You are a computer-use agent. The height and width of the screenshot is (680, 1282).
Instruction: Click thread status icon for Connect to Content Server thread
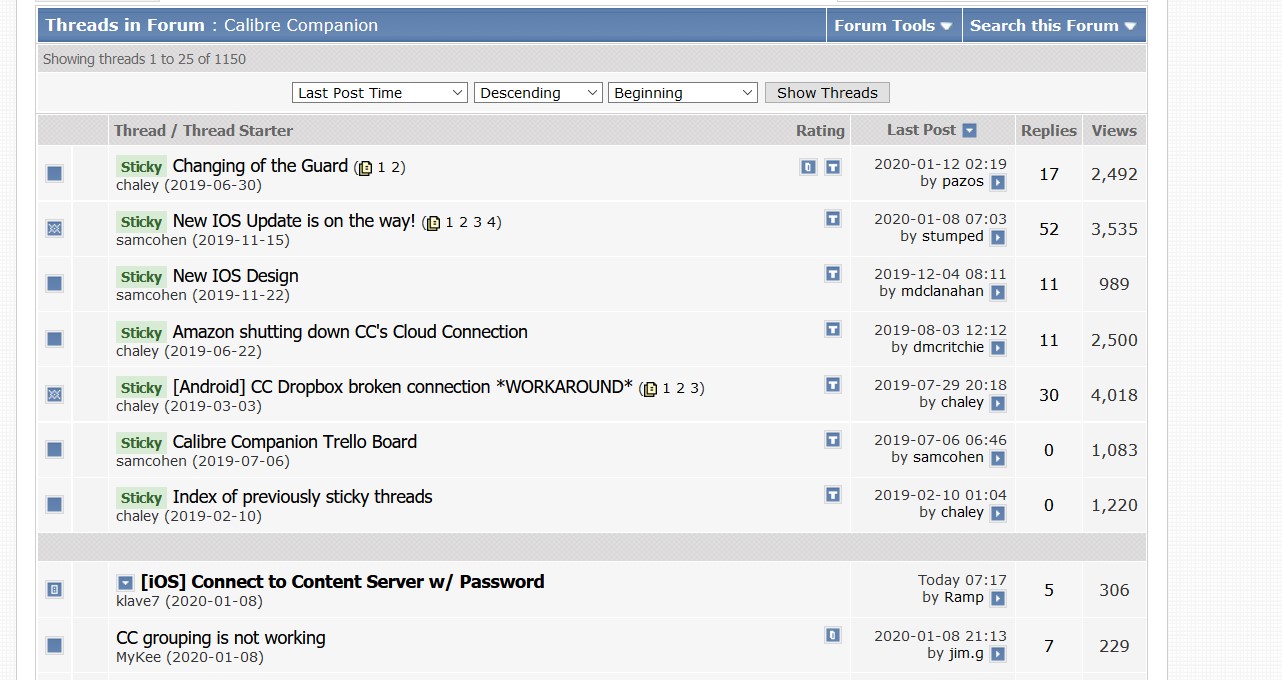click(x=55, y=590)
